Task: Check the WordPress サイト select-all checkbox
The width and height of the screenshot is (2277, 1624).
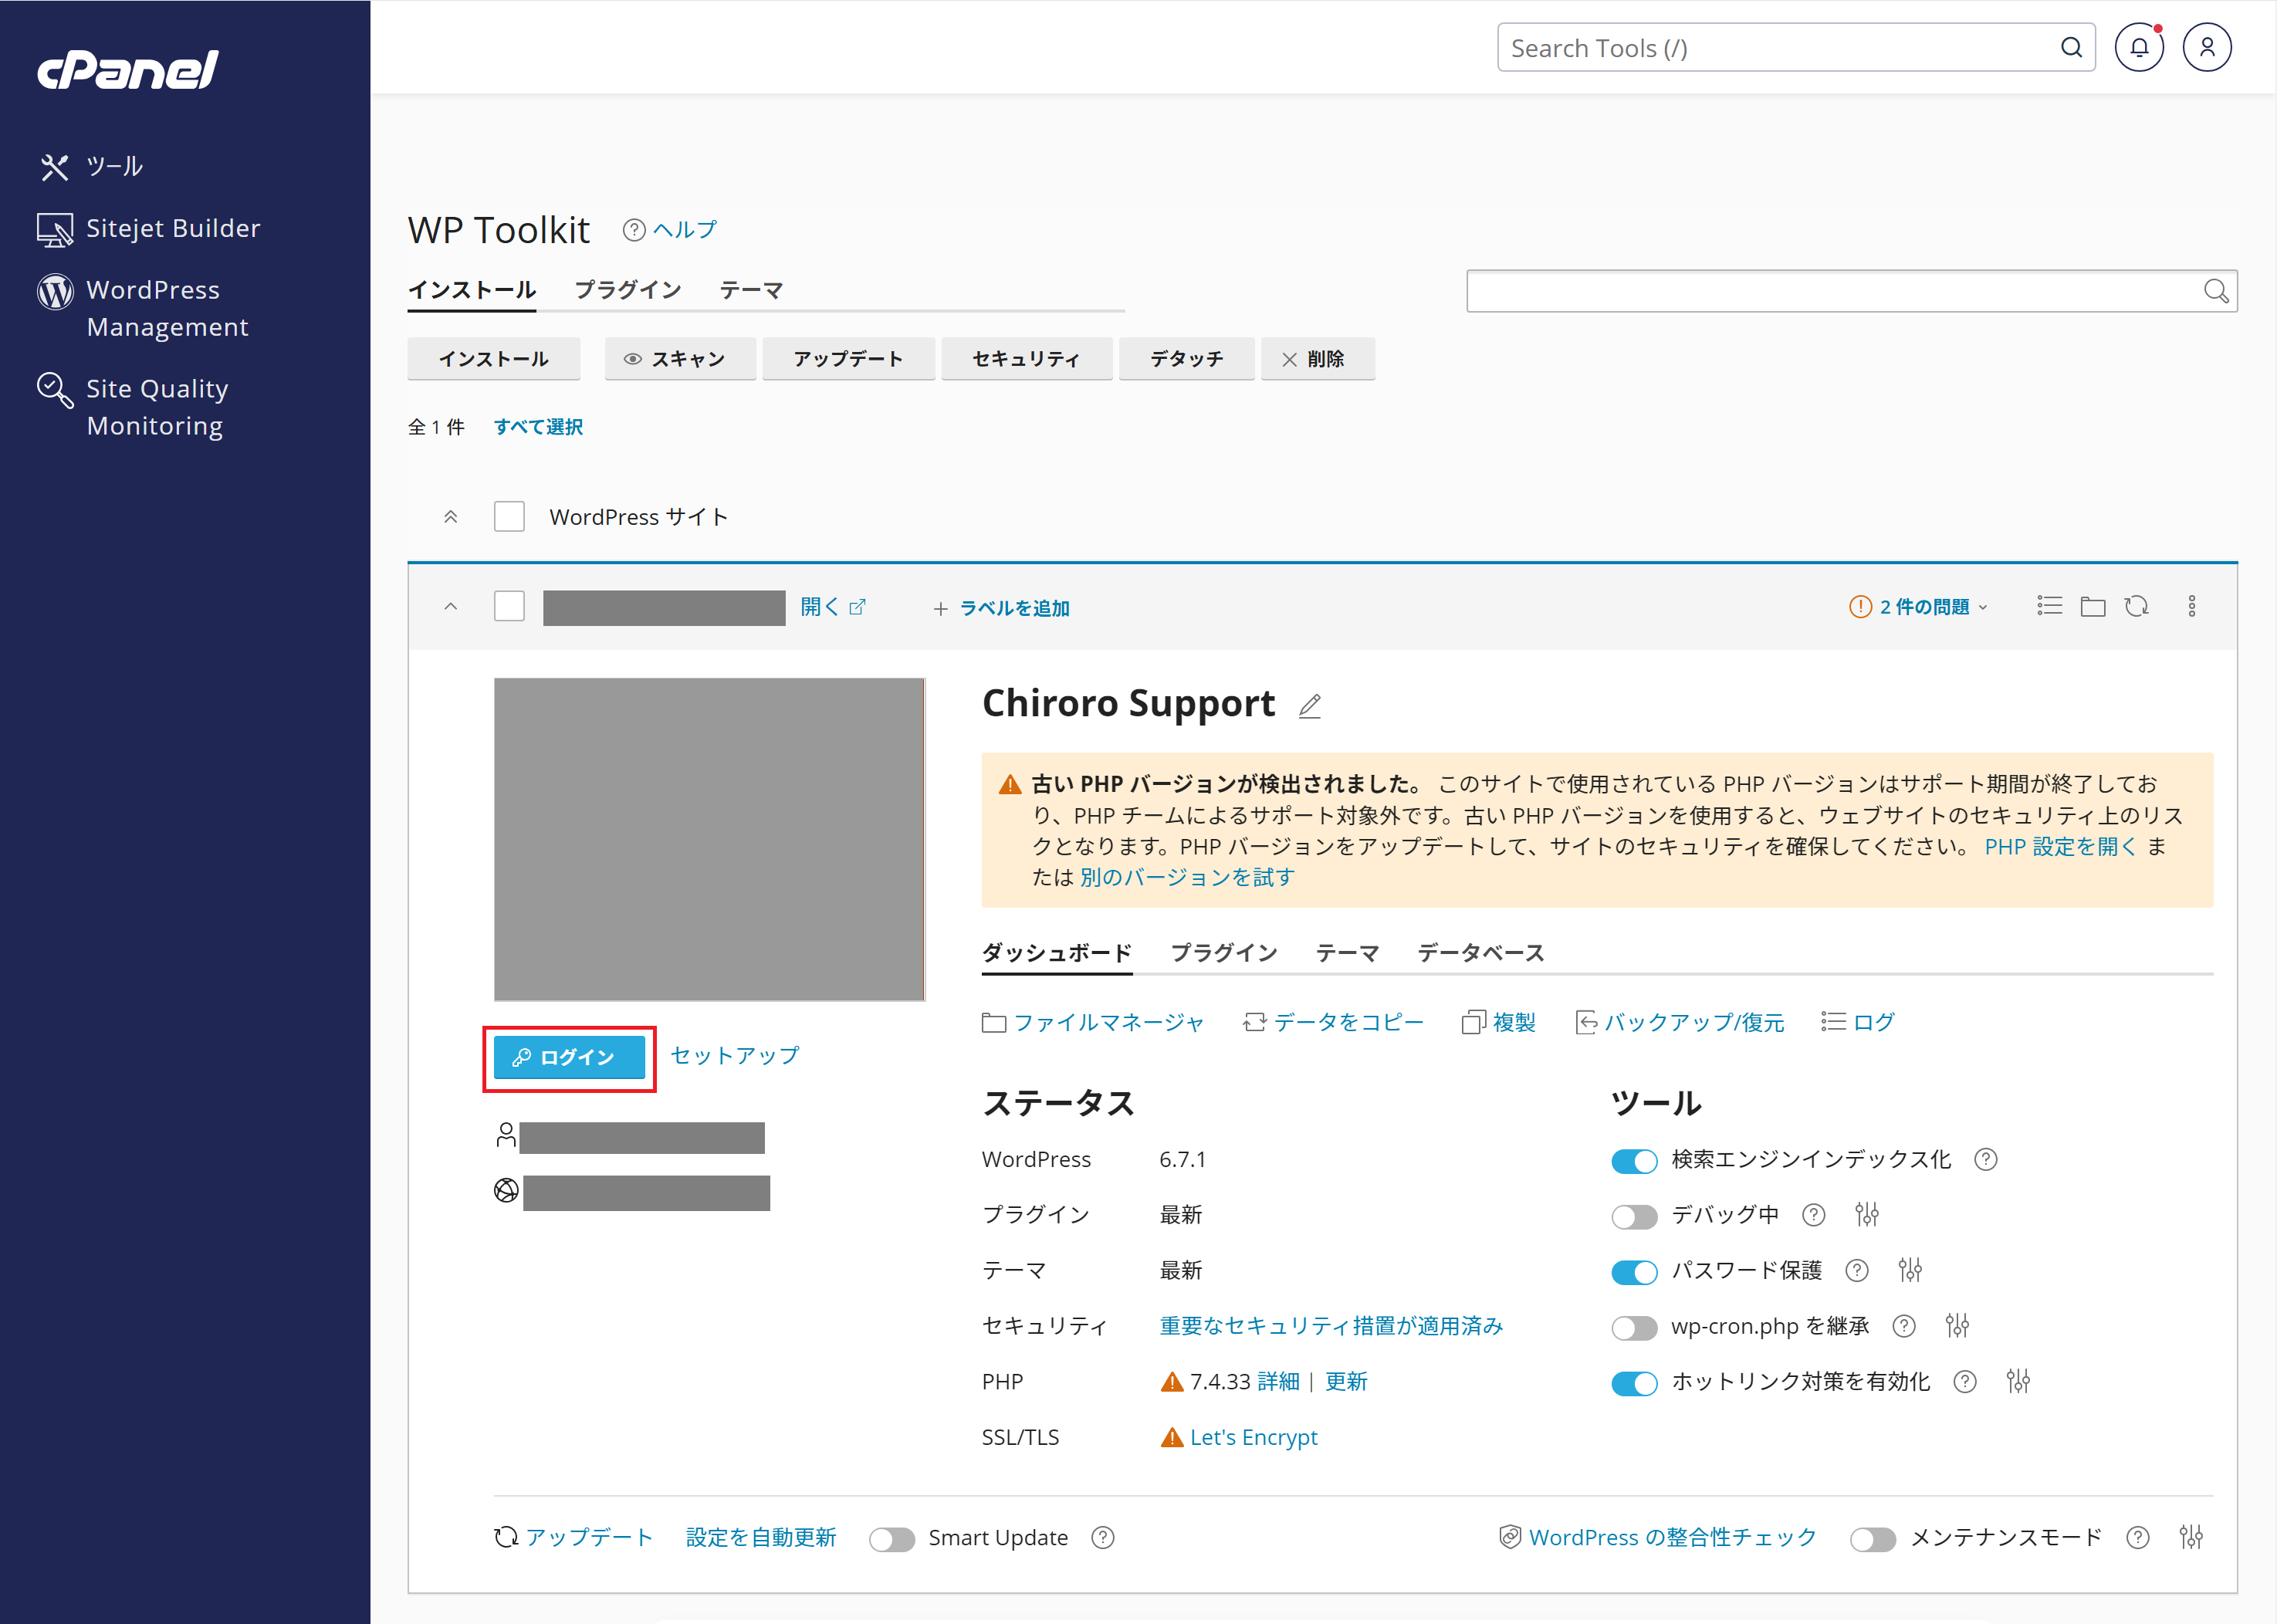Action: pos(509,516)
